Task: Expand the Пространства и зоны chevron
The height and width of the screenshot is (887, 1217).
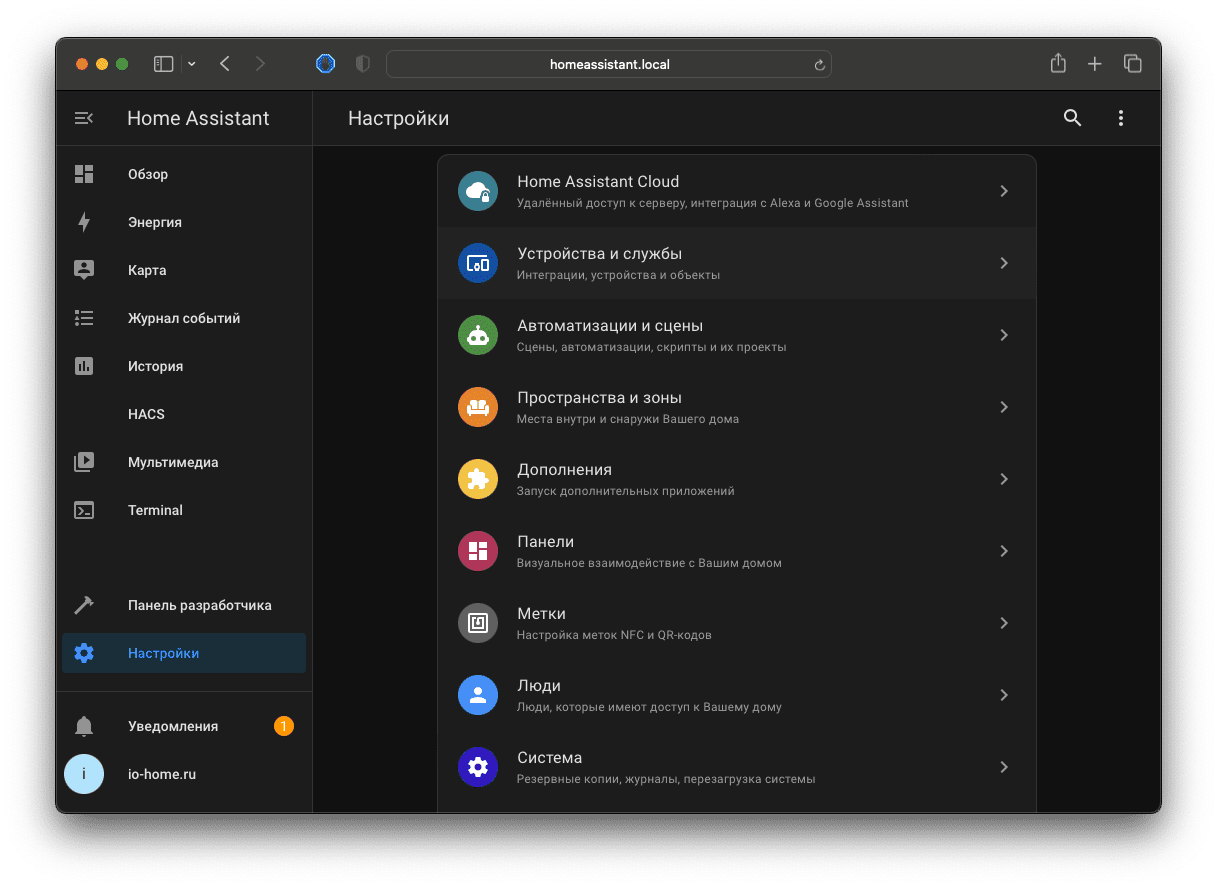Action: pyautogui.click(x=1004, y=407)
